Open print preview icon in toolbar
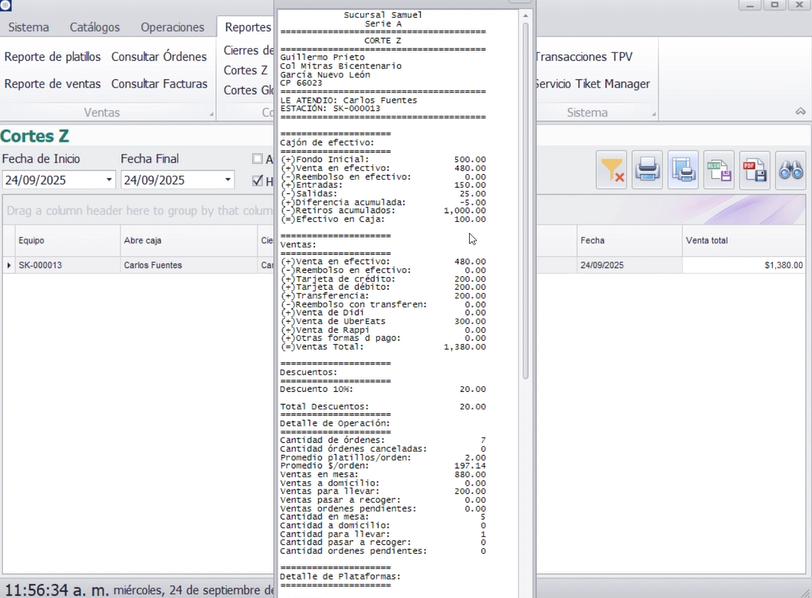812x598 pixels. click(683, 171)
